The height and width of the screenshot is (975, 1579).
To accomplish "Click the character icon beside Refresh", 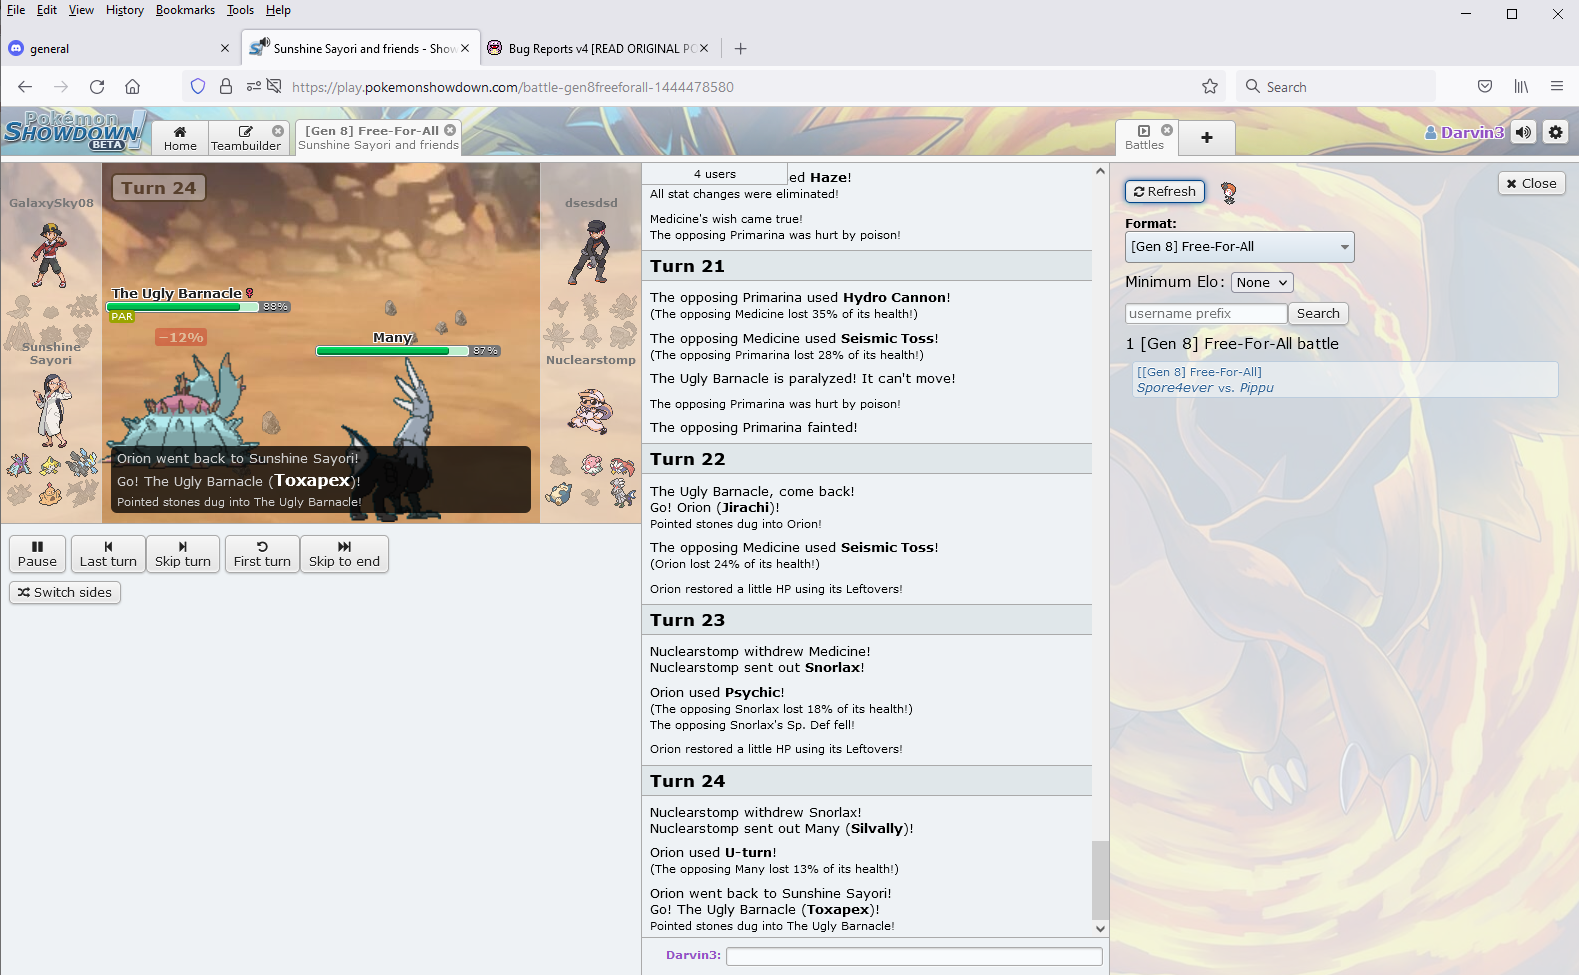I will coord(1229,192).
